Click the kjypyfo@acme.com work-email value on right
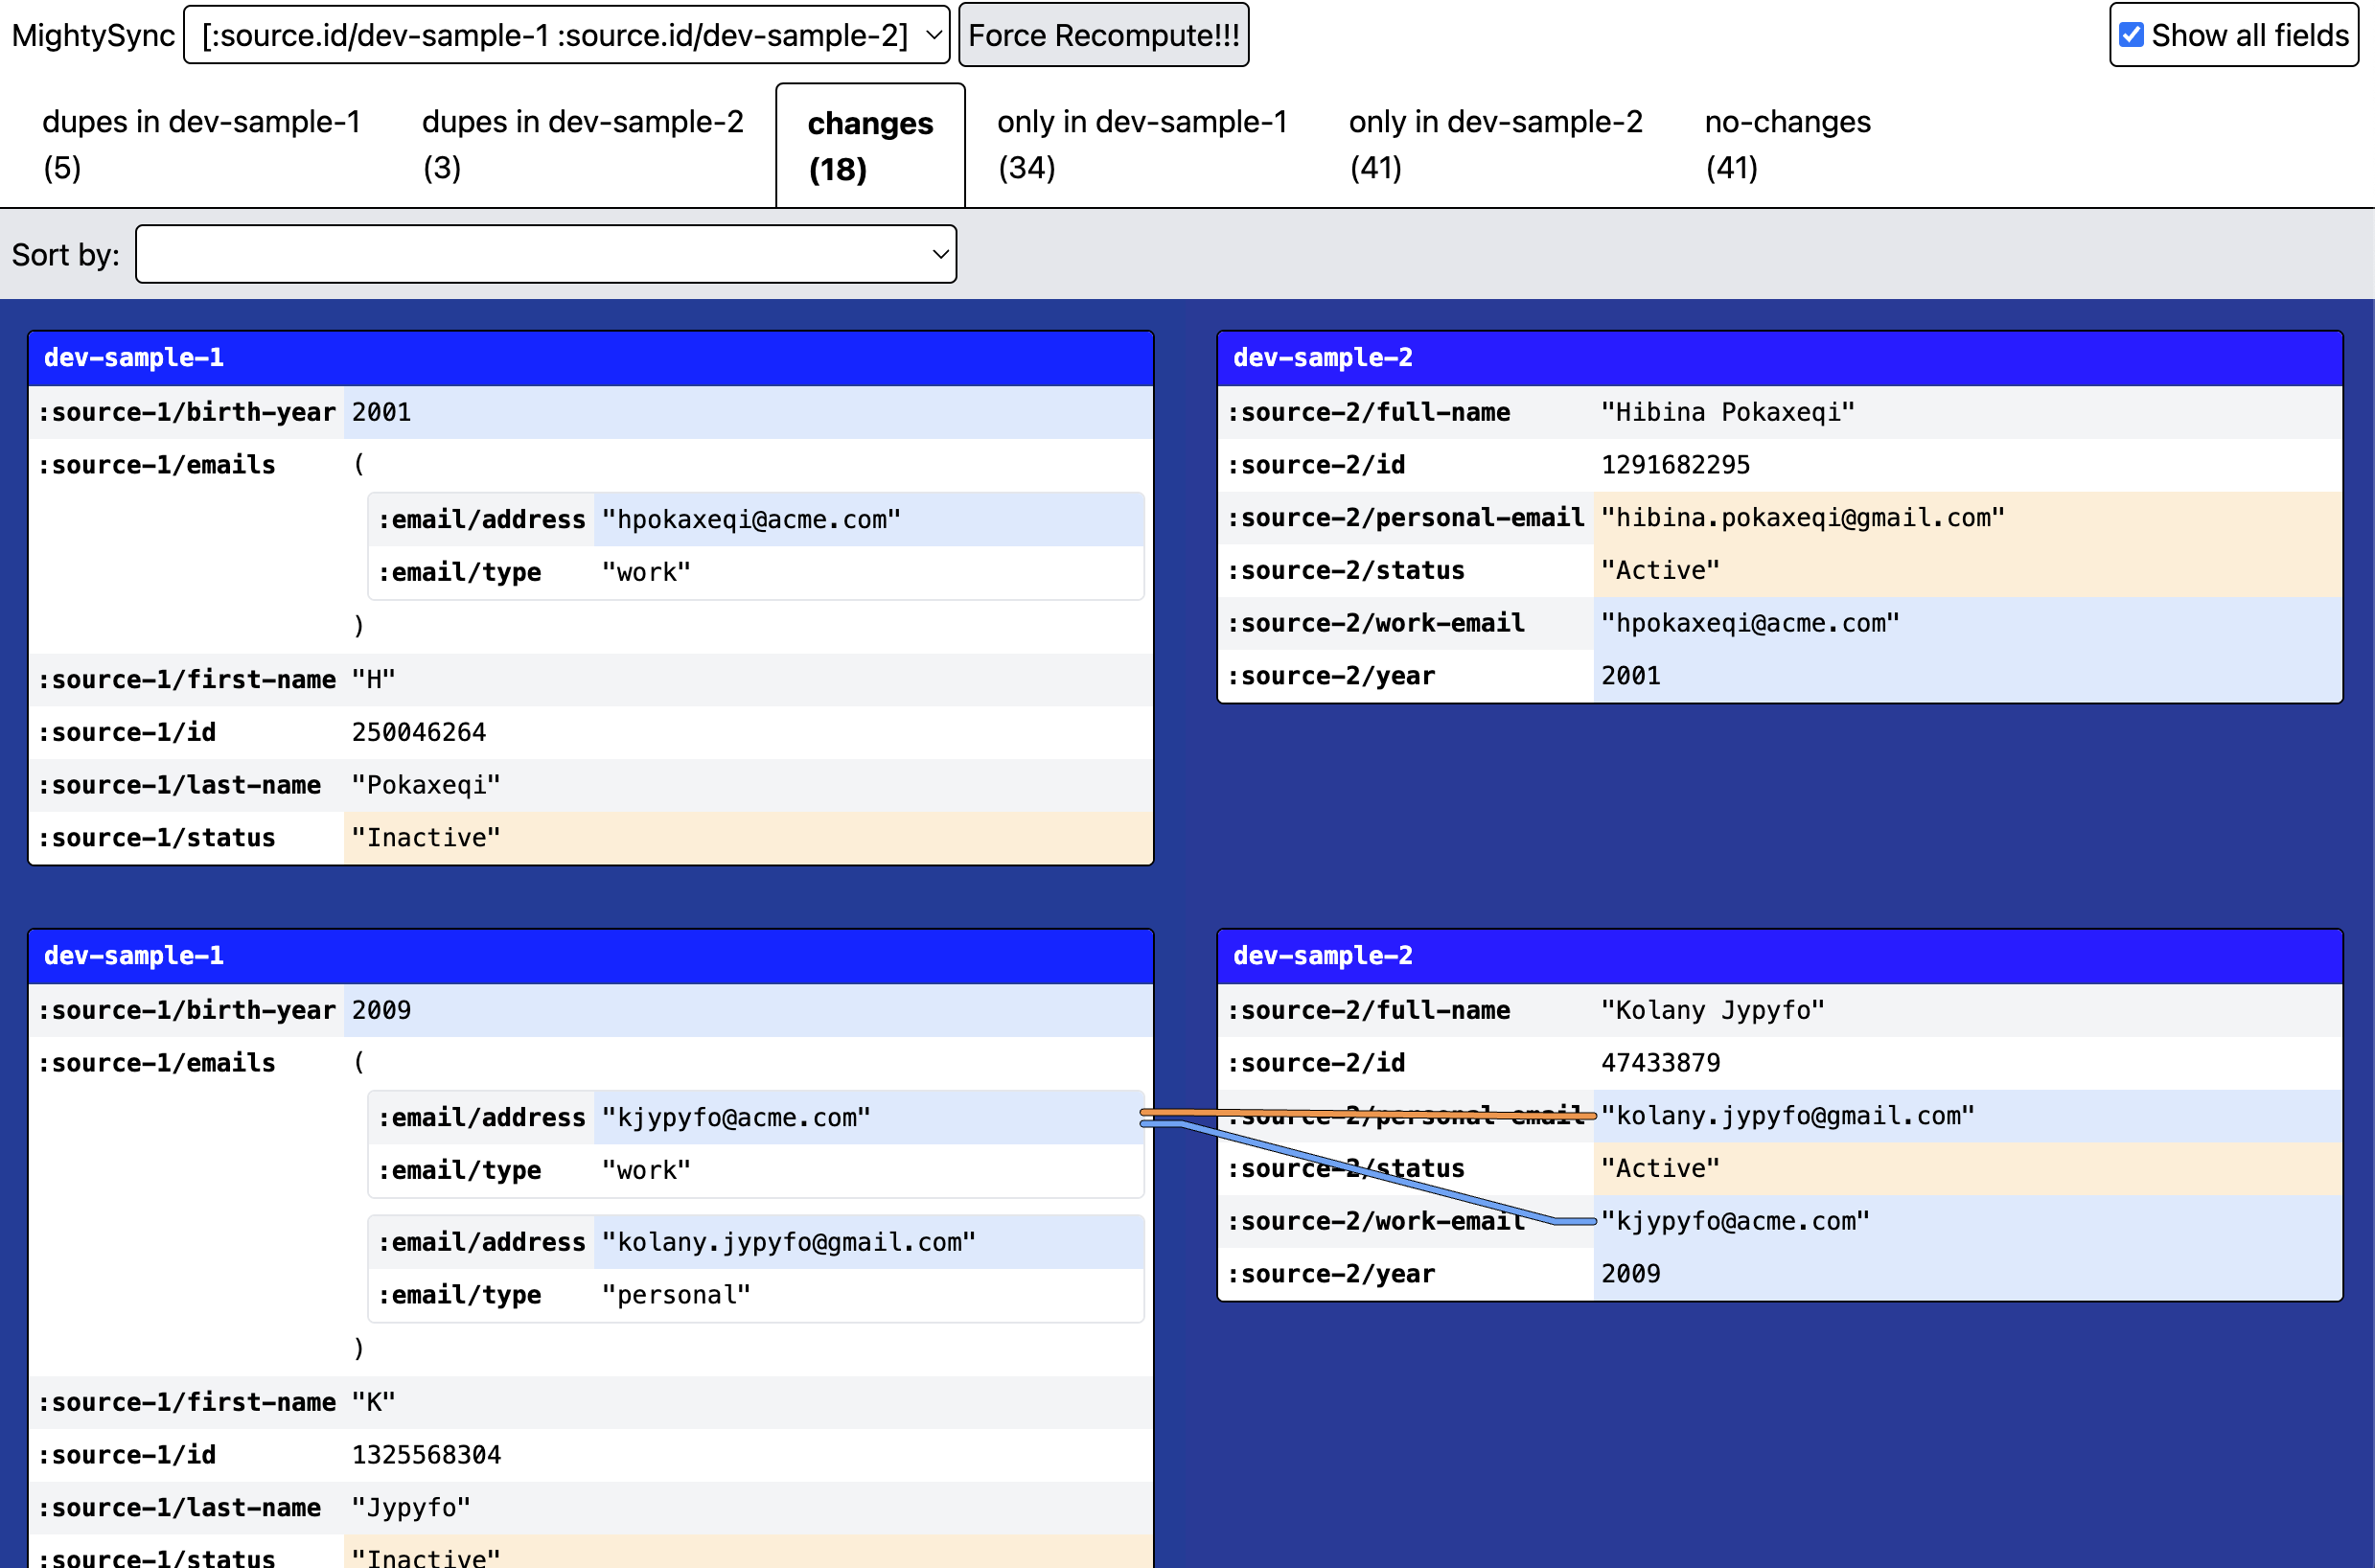This screenshot has width=2375, height=1568. [x=1734, y=1221]
